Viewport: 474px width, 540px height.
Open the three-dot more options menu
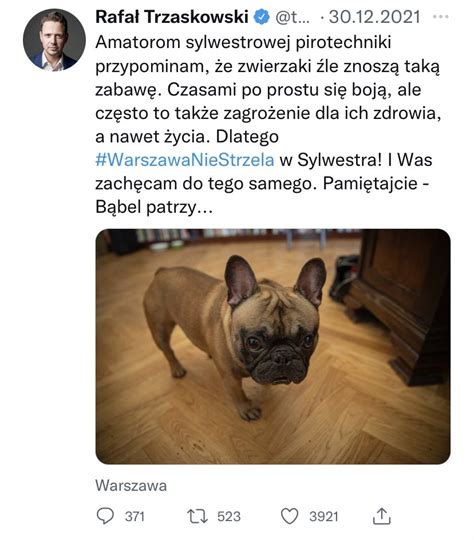pyautogui.click(x=441, y=17)
